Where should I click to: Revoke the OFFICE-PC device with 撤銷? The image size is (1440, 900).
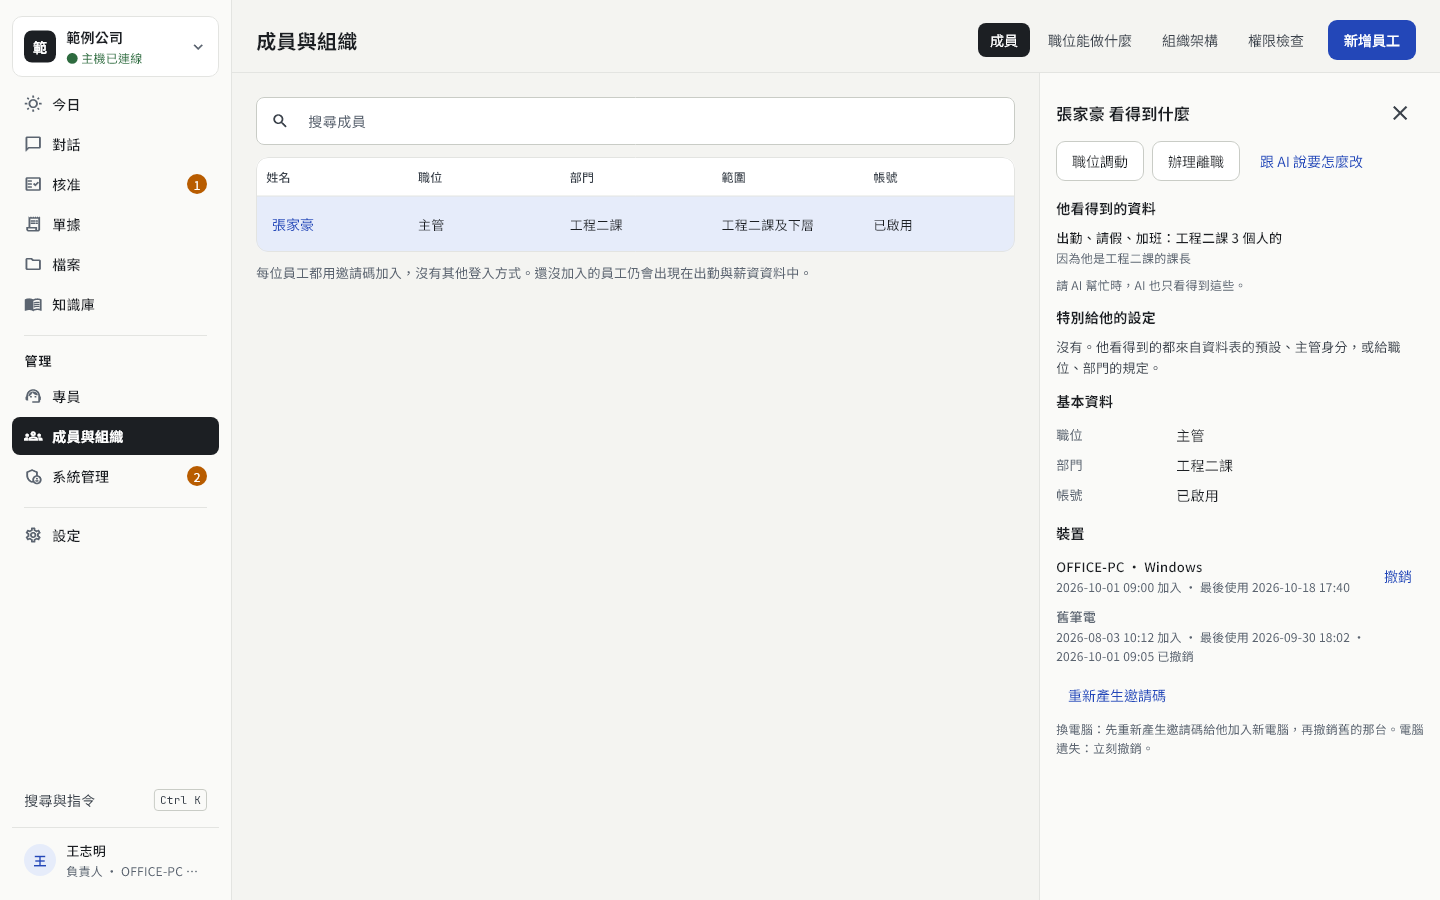click(1398, 576)
